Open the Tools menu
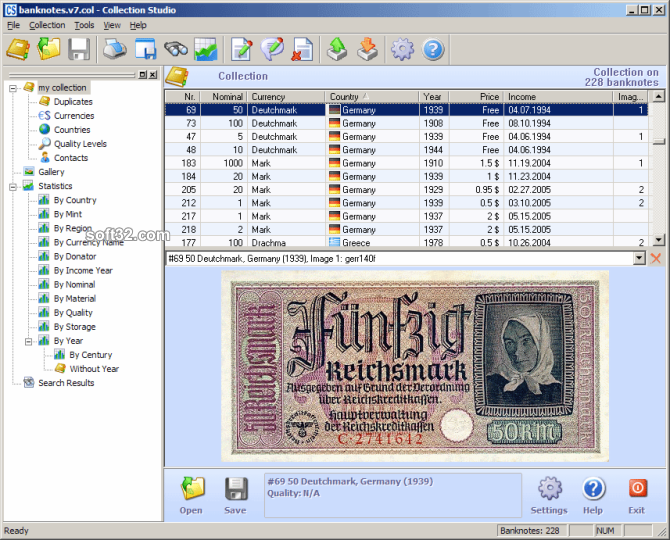This screenshot has width=670, height=540. pos(84,25)
